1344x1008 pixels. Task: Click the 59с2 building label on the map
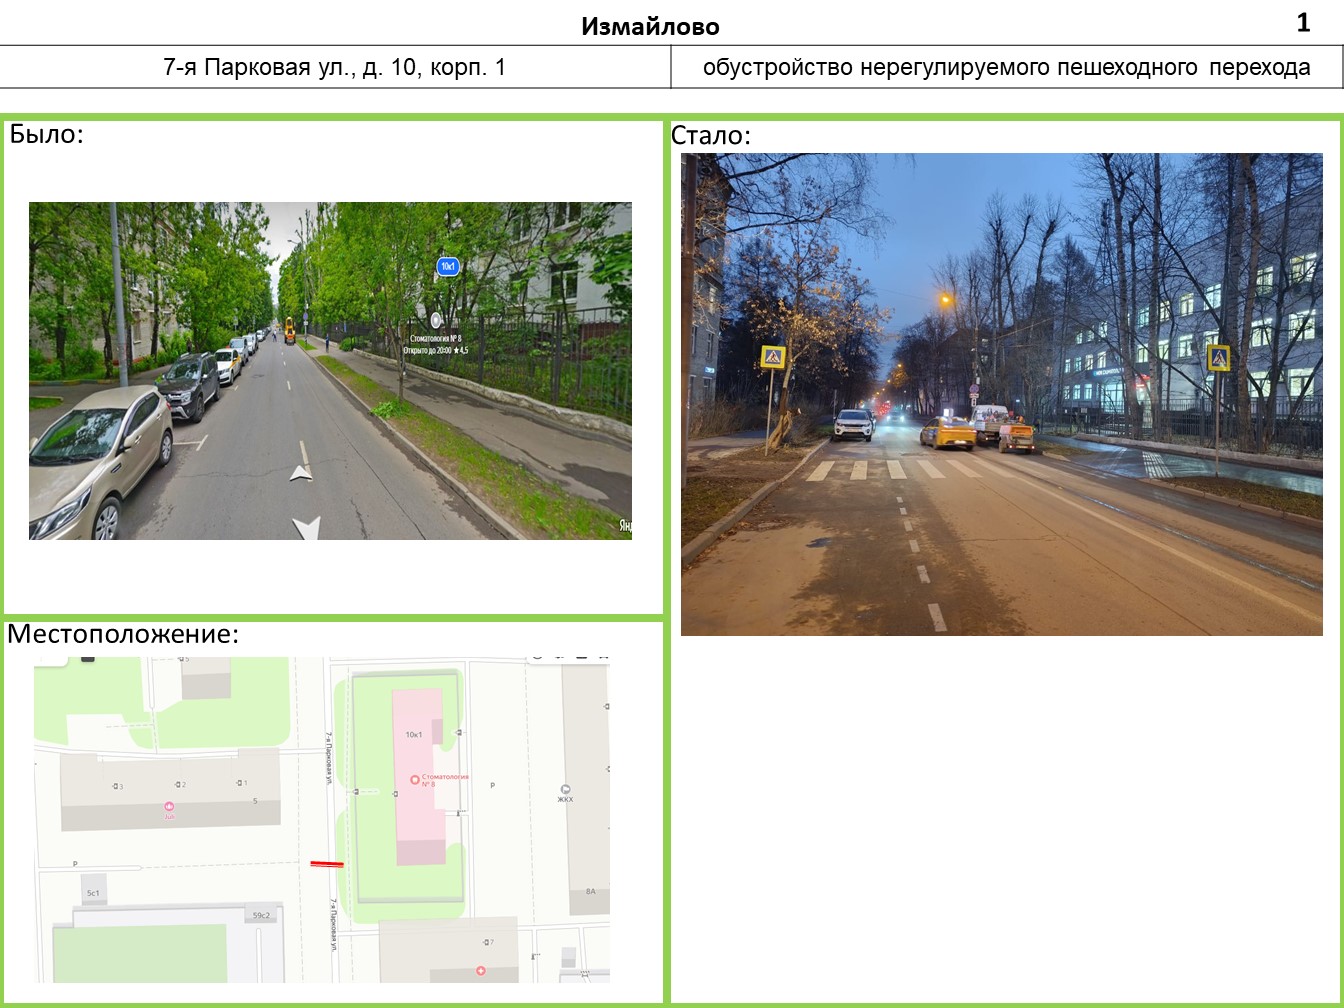click(x=261, y=915)
